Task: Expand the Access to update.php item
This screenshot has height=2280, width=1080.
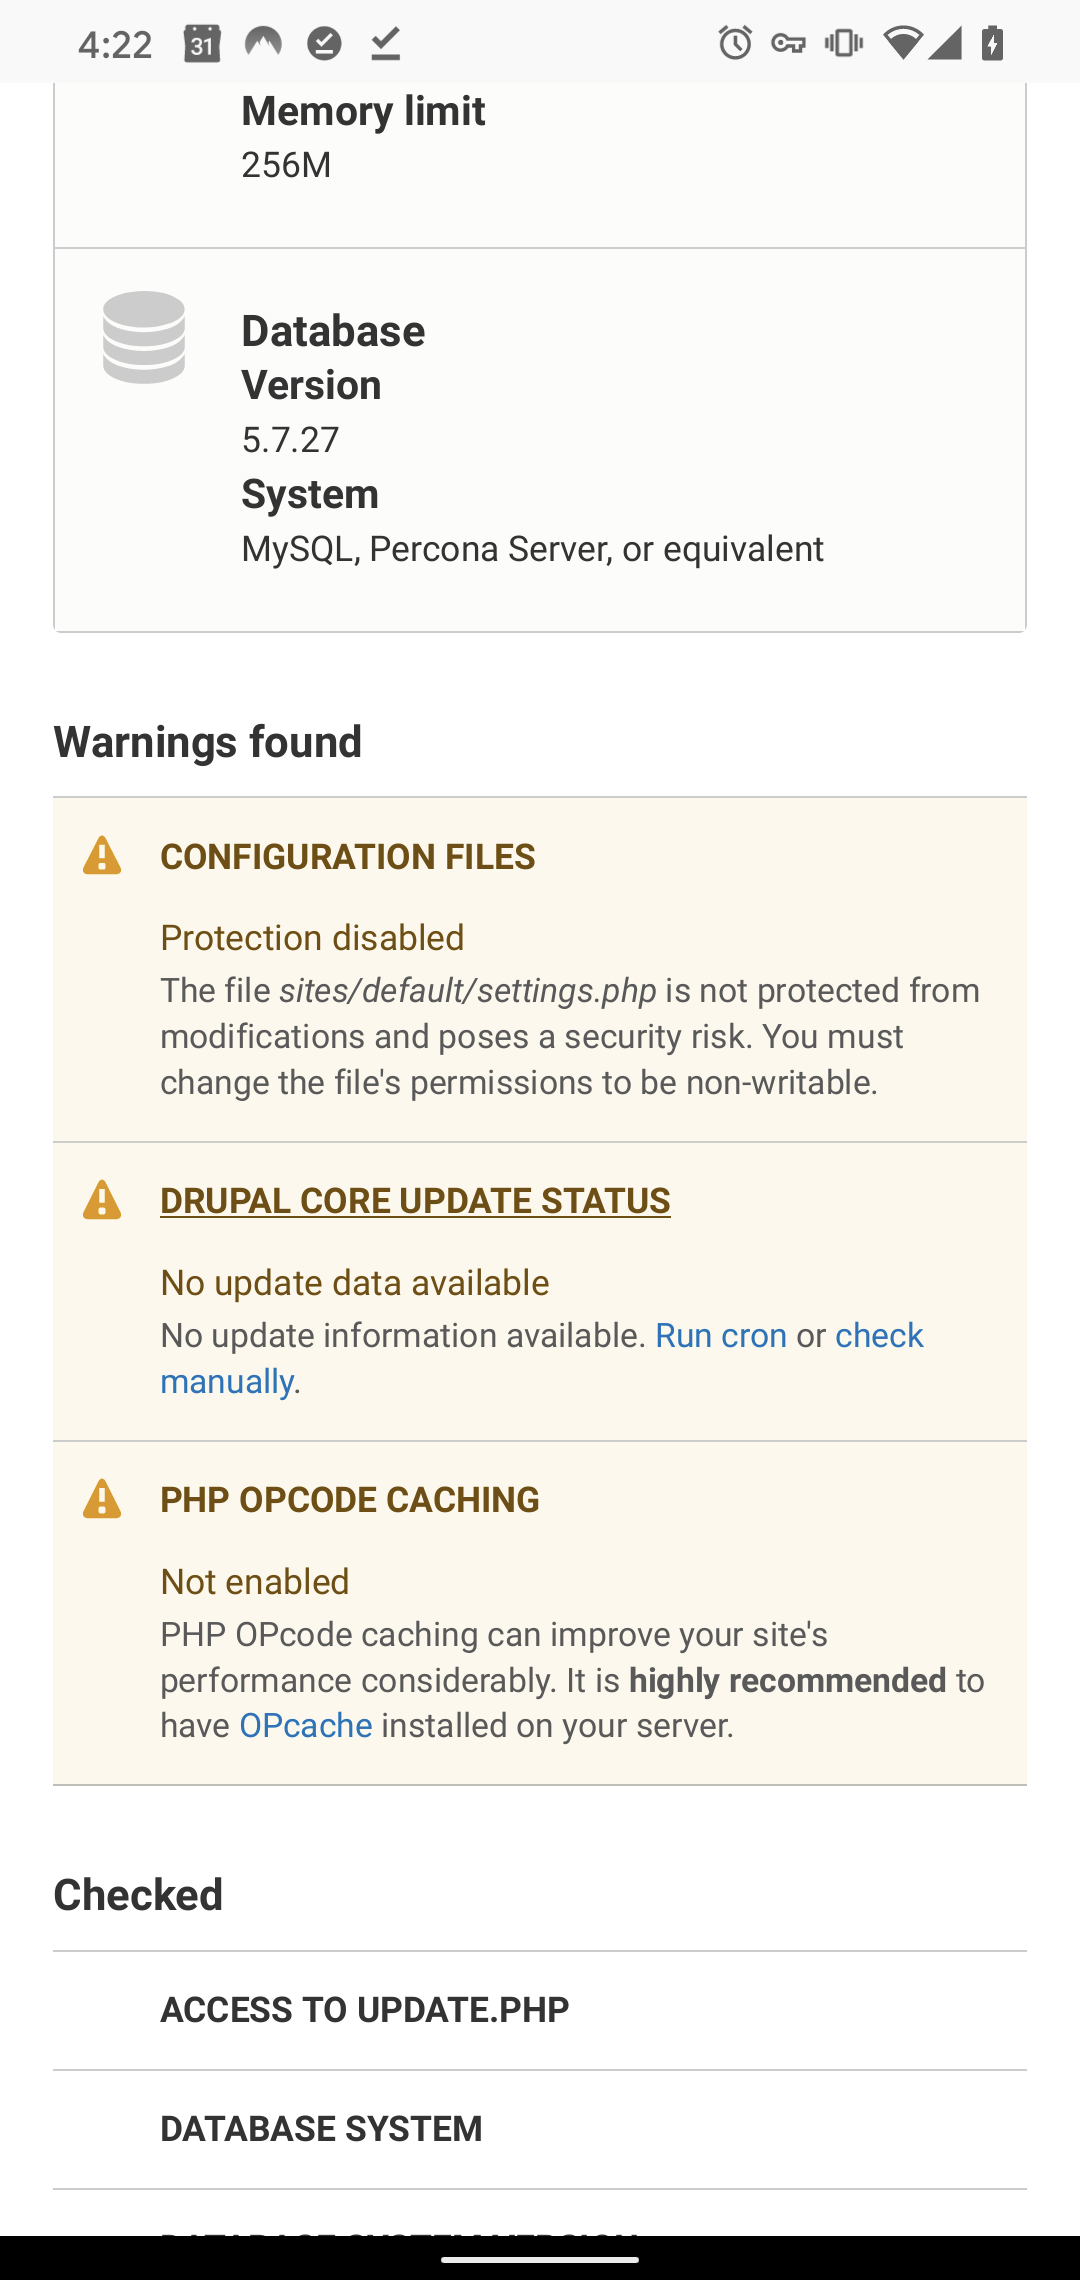Action: (x=365, y=2010)
